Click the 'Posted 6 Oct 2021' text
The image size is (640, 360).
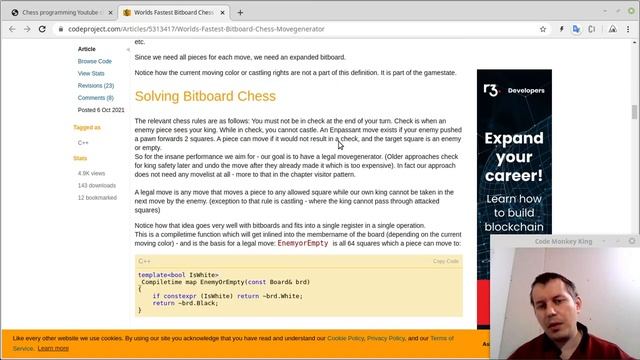pos(101,110)
